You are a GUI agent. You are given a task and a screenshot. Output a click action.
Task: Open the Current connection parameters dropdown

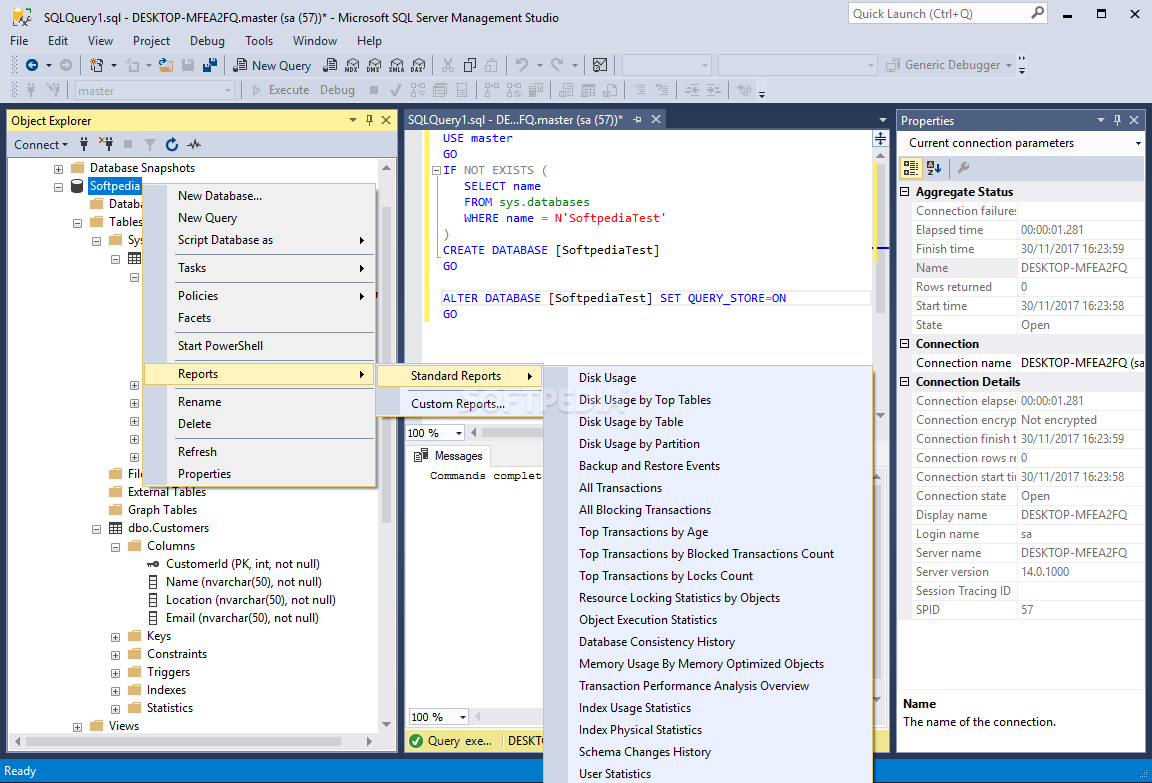click(x=1137, y=143)
